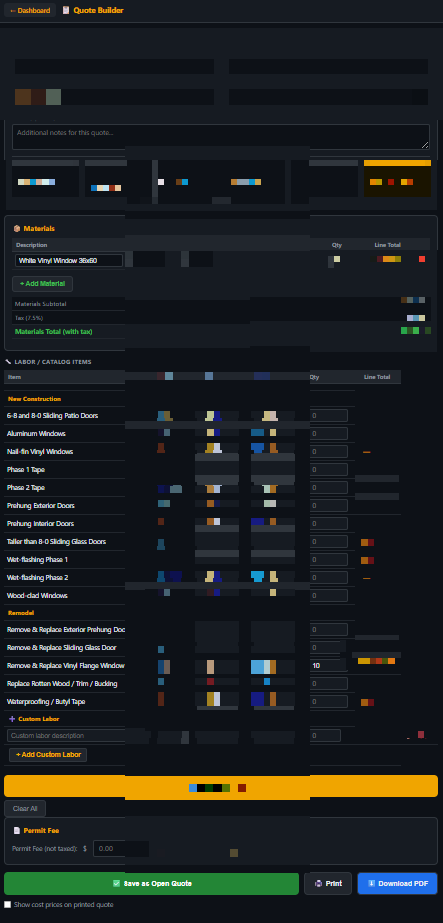Click the Remove & Replace Sliding Glass Door row label
Image resolution: width=443 pixels, height=923 pixels.
(x=62, y=648)
